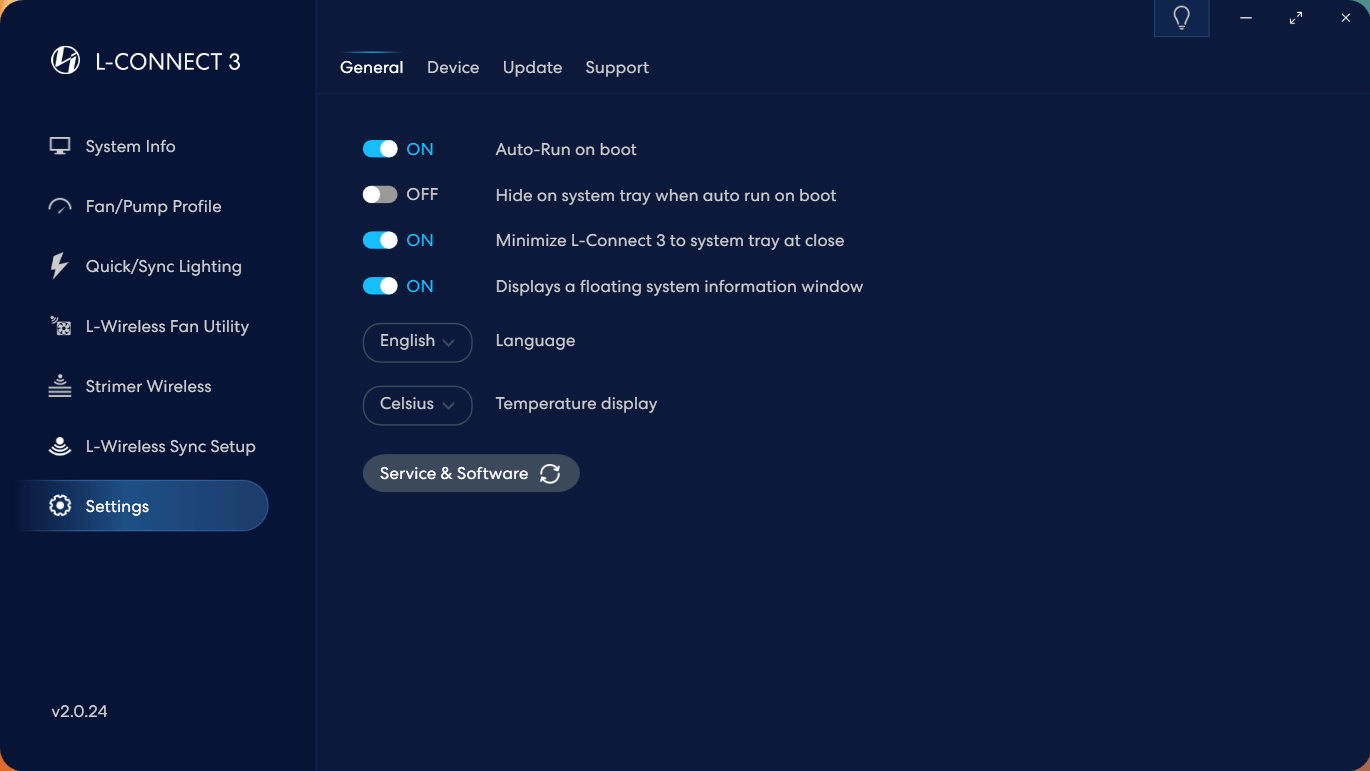Select the Quick/Sync Lighting bolt icon
The width and height of the screenshot is (1370, 771).
tap(59, 266)
